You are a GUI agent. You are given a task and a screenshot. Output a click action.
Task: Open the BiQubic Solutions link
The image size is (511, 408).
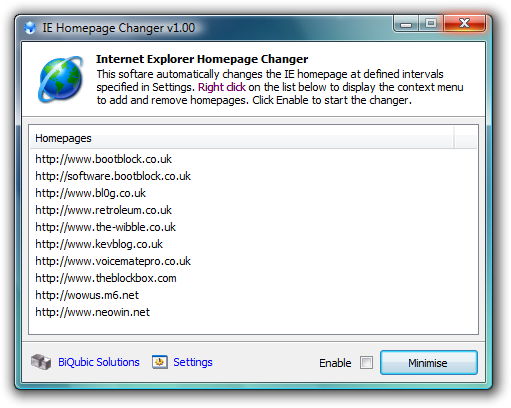(x=99, y=362)
